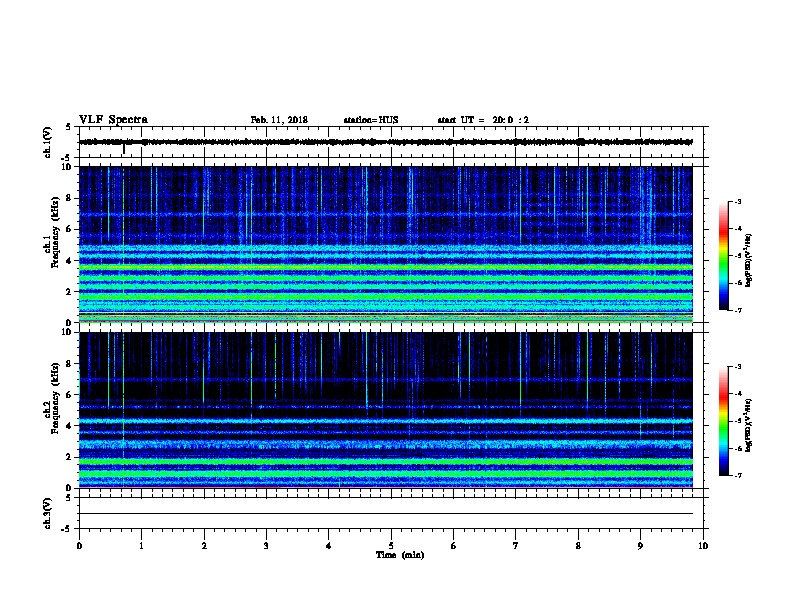Click the "-7" value below ch.2 colorbar
The image size is (792, 612).
(x=737, y=476)
